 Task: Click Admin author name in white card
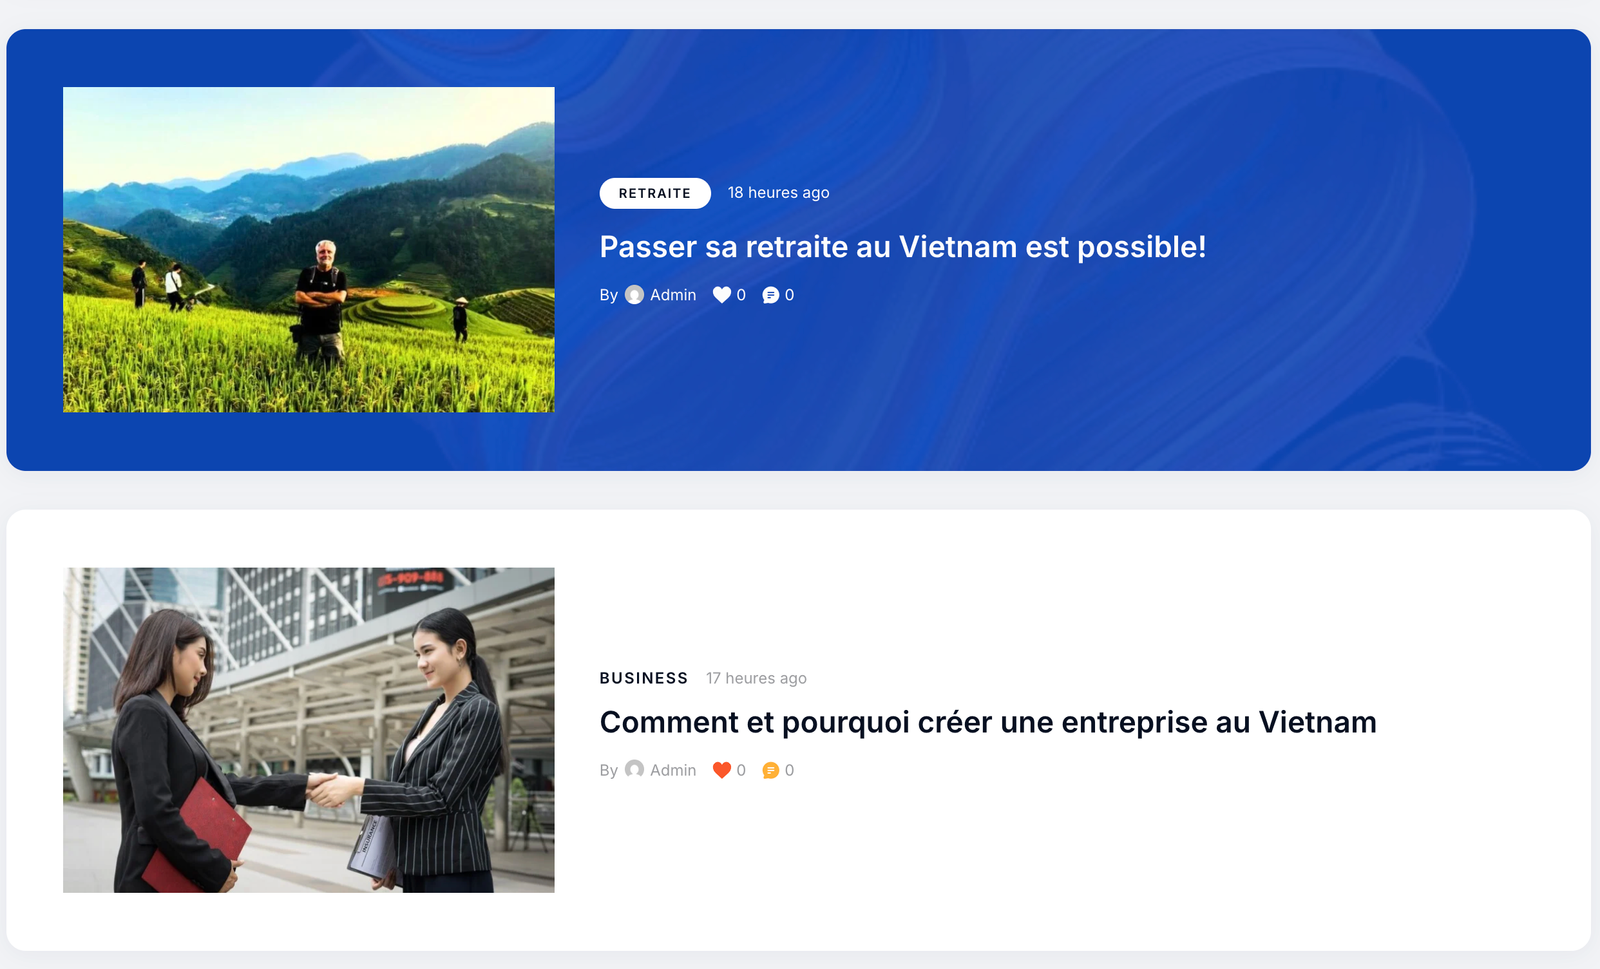673,770
